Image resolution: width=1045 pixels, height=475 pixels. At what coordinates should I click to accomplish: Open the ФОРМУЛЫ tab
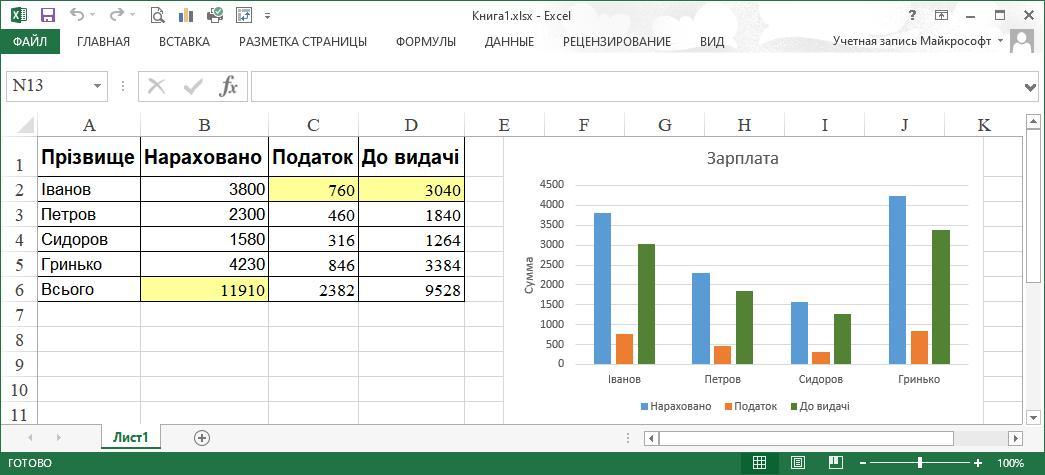(x=425, y=41)
